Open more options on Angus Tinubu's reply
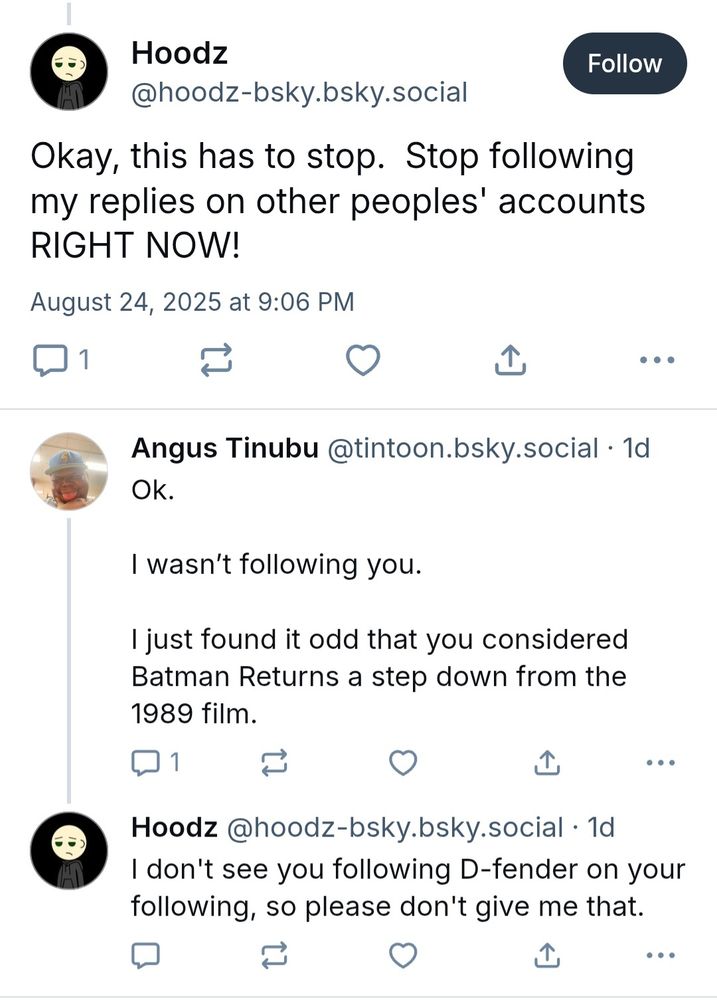 660,763
